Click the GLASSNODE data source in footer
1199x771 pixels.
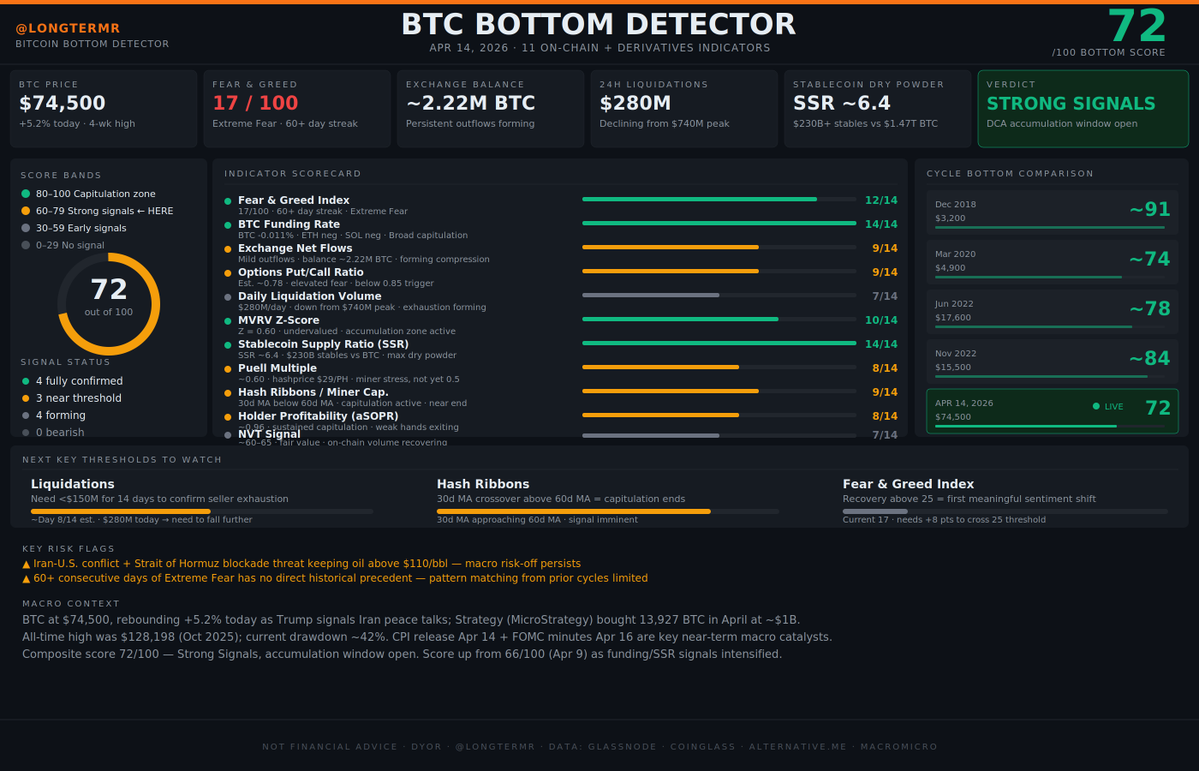click(x=625, y=747)
